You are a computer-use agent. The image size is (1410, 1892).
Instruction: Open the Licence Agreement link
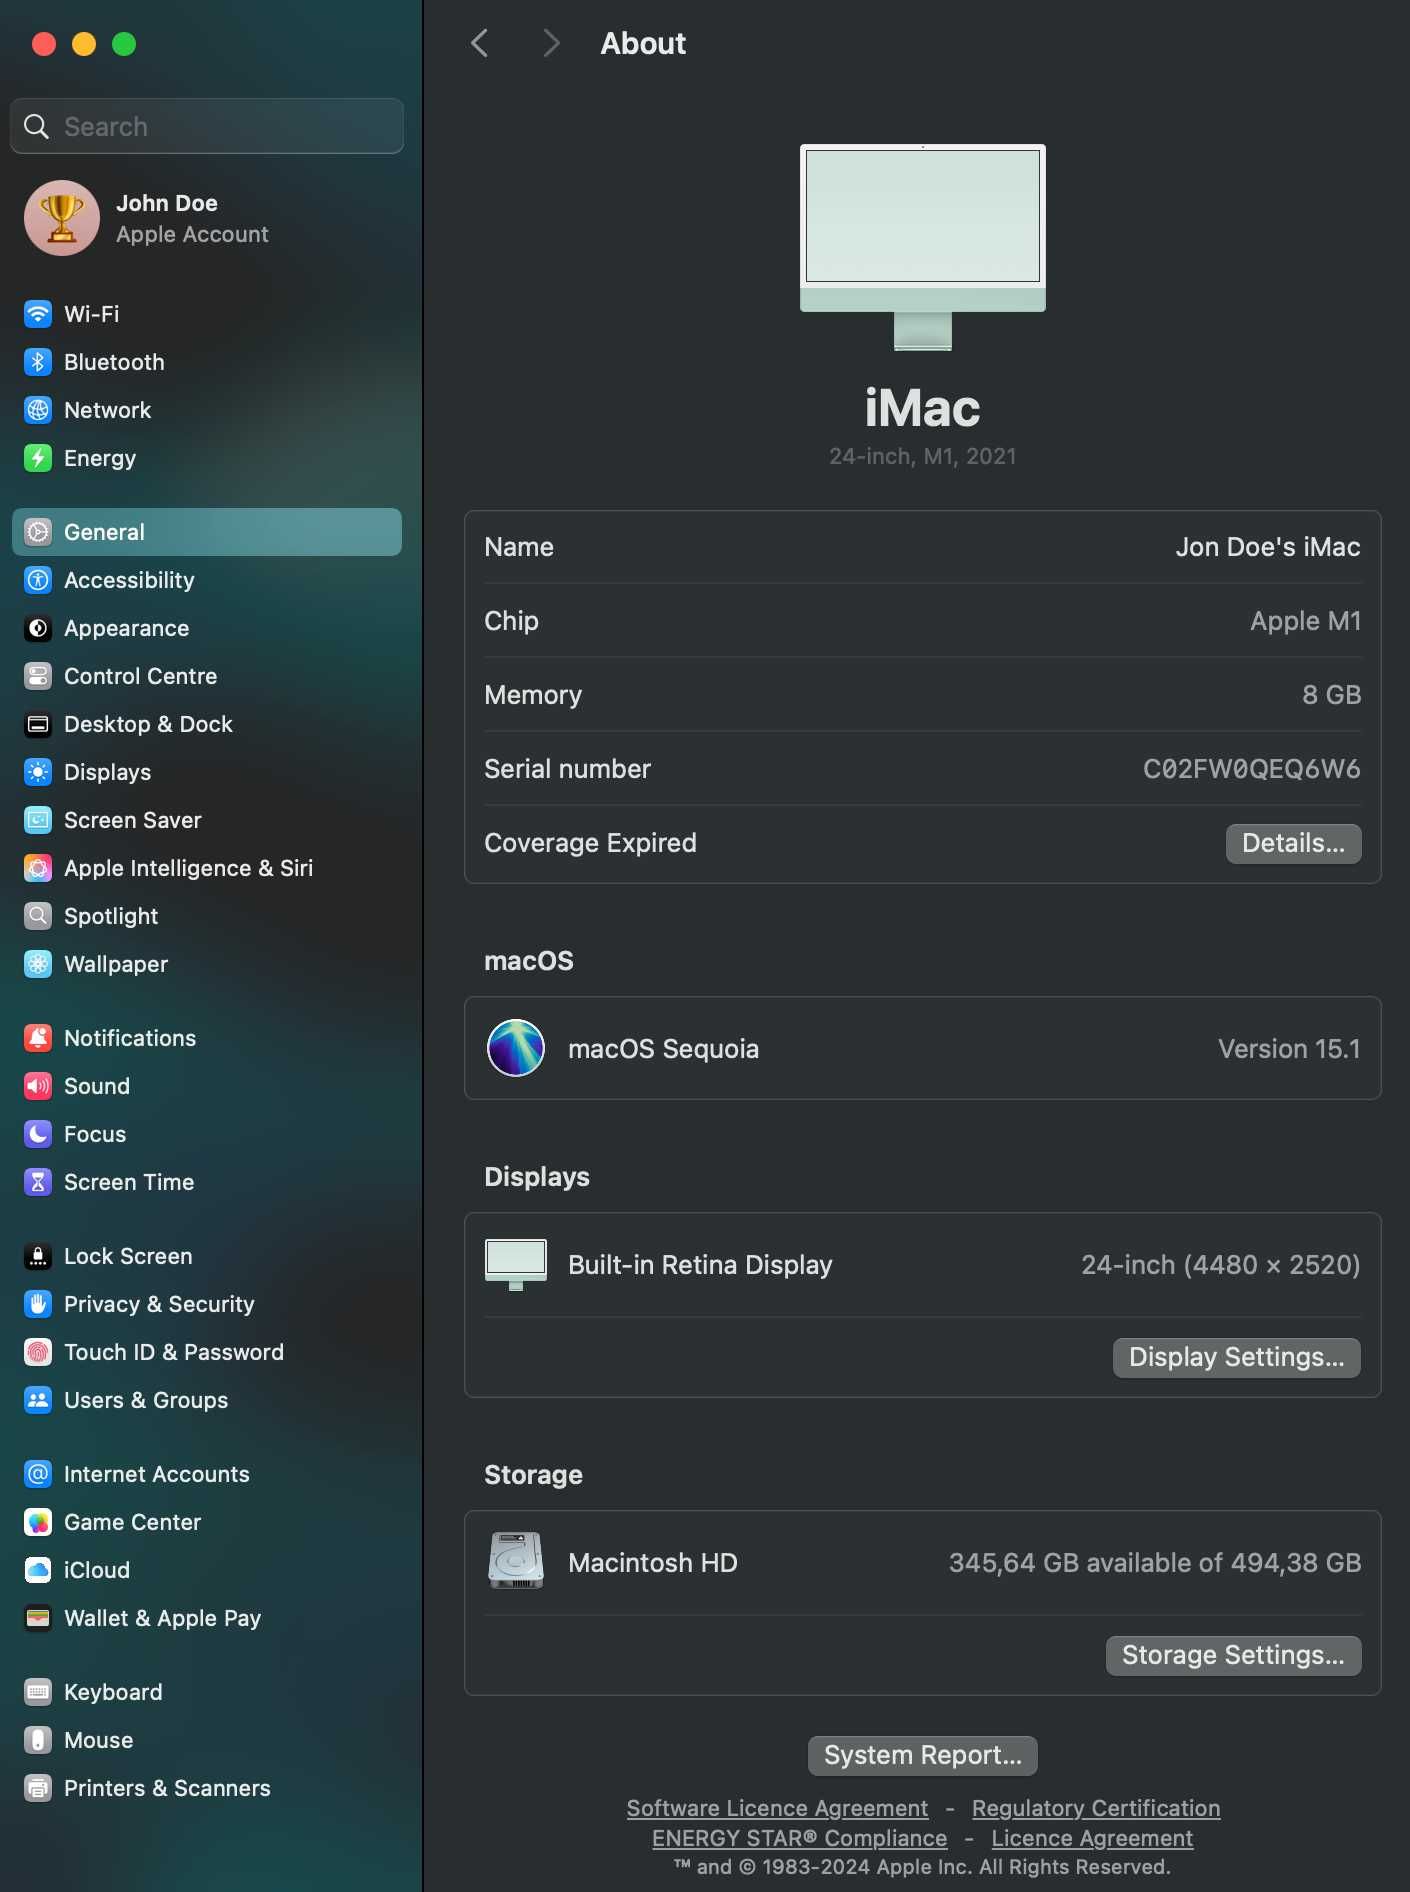pos(1092,1838)
